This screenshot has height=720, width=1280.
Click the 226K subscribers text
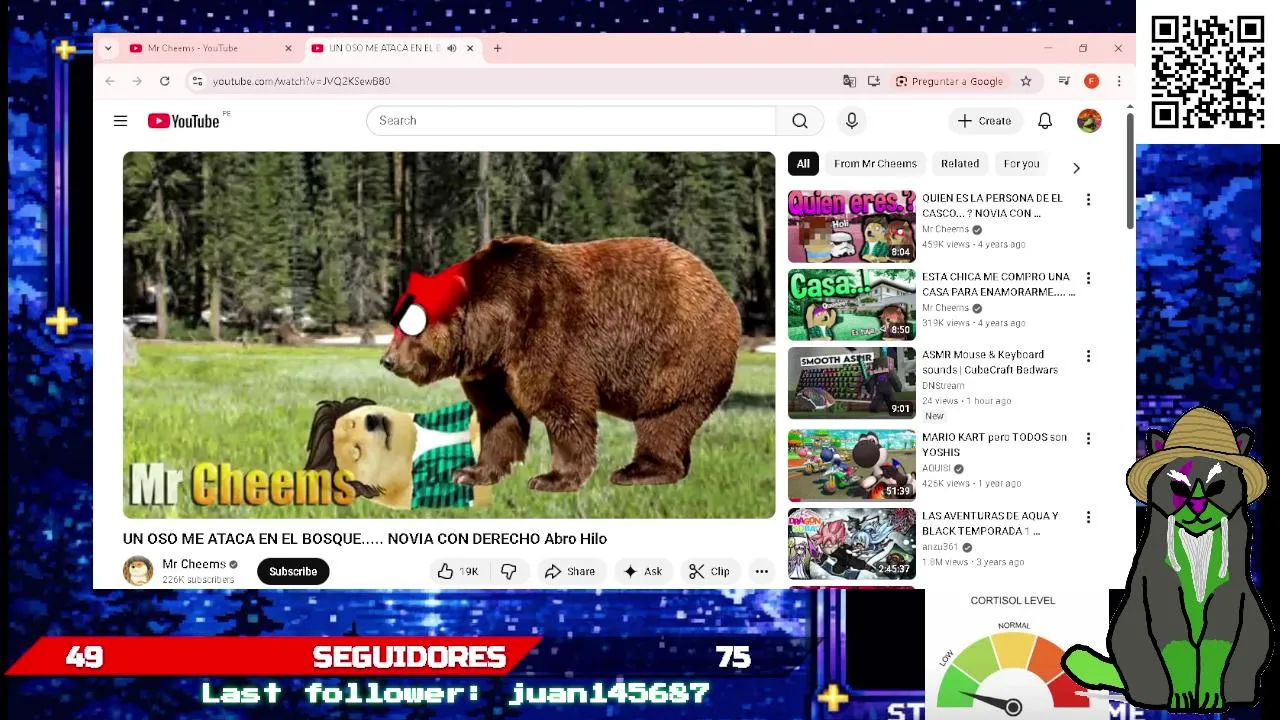(x=198, y=580)
